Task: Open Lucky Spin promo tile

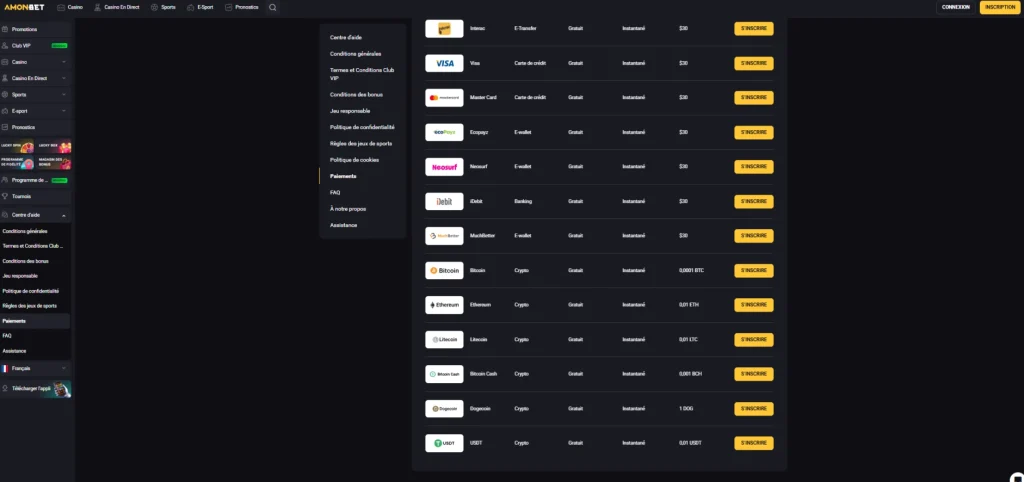Action: click(x=17, y=147)
